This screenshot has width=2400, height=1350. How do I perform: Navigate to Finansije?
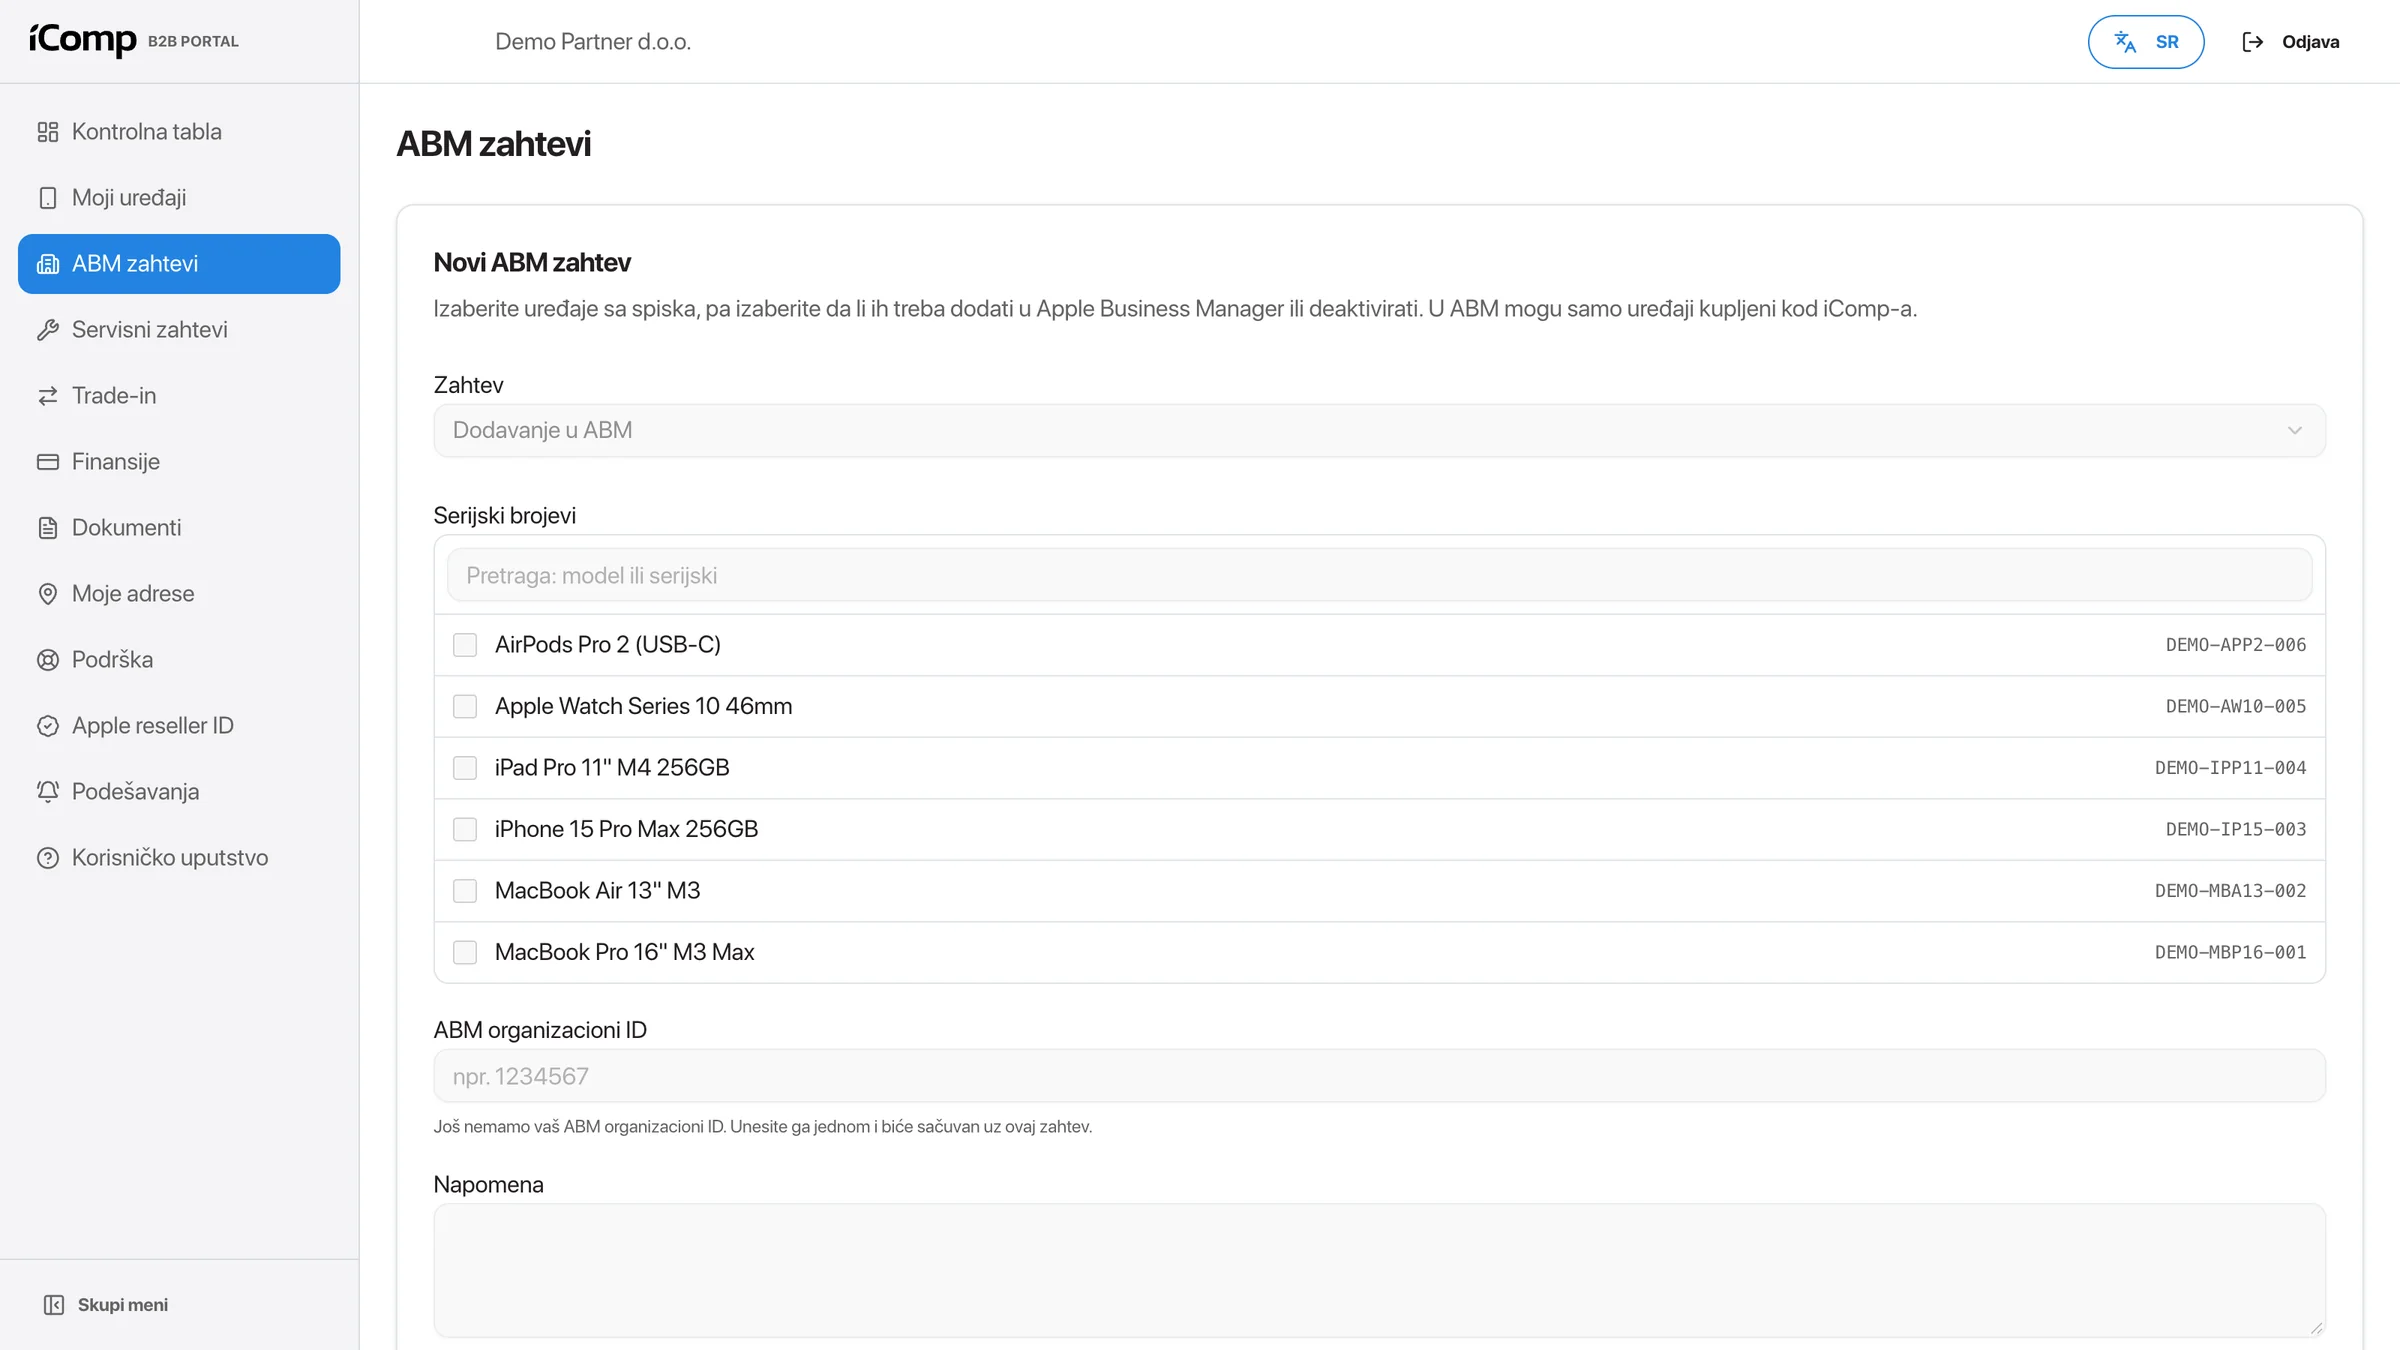179,462
